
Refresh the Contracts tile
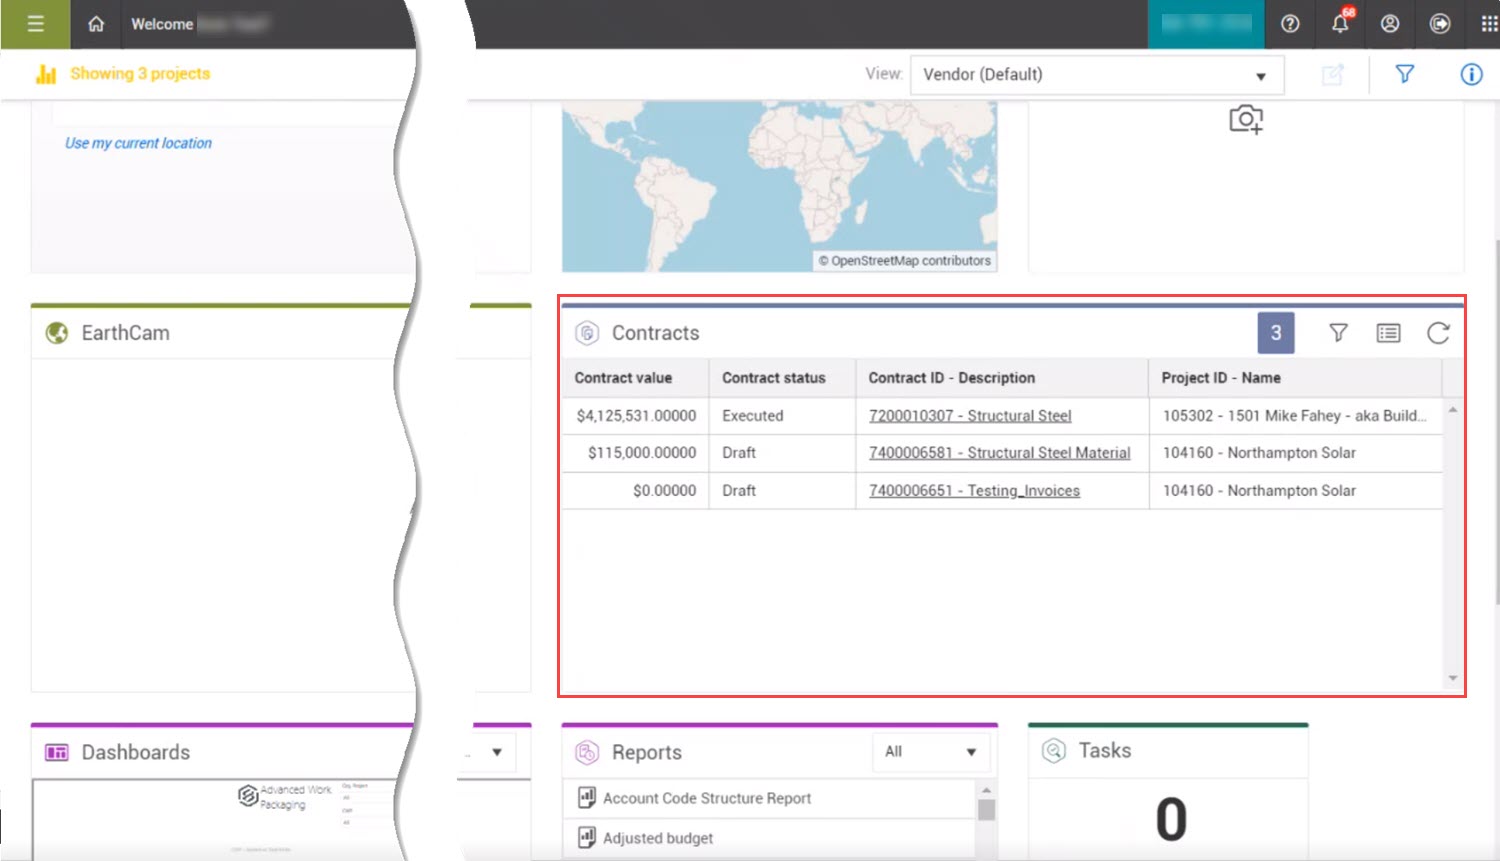(x=1438, y=333)
